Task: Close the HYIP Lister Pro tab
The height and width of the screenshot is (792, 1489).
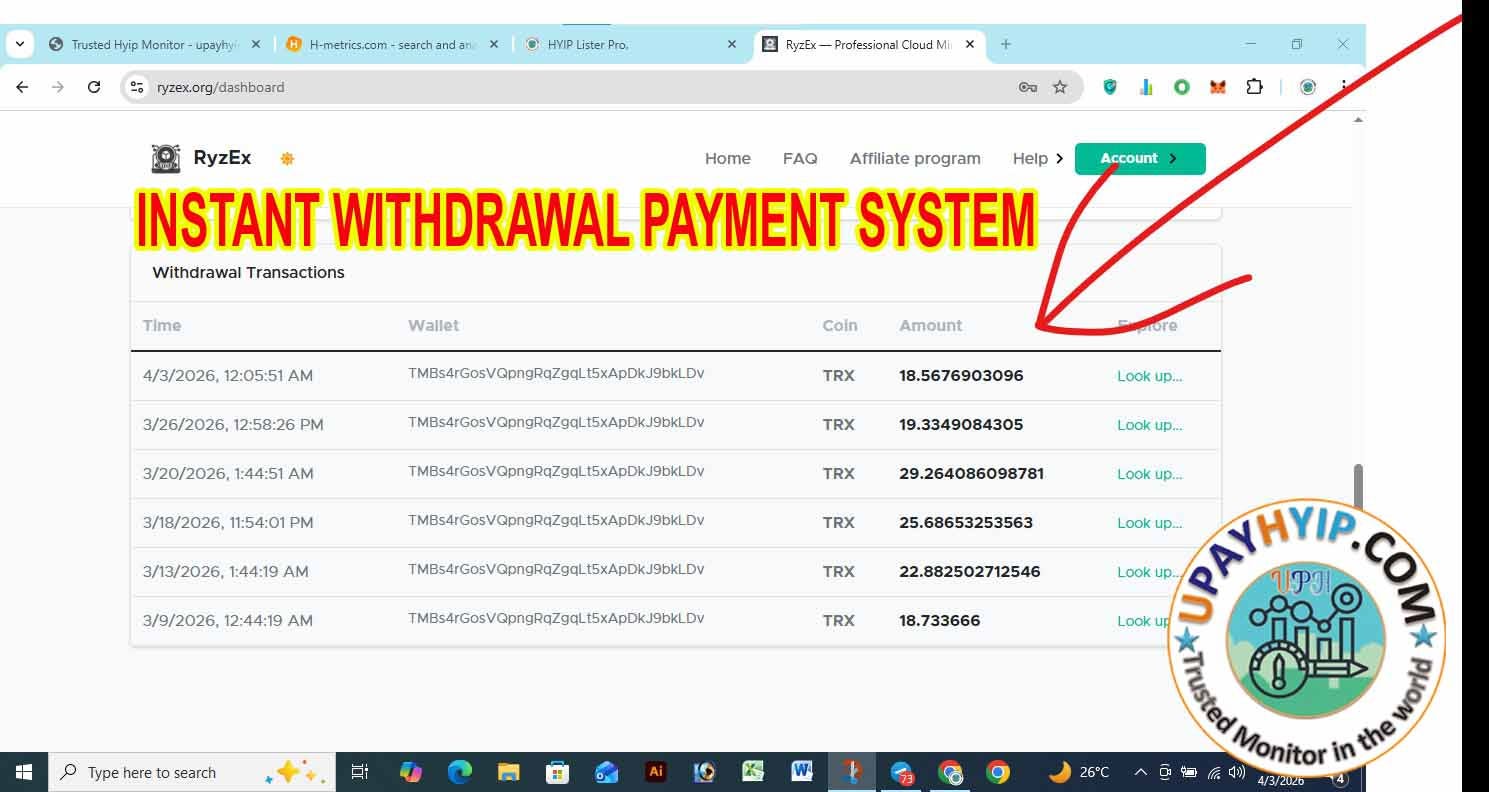Action: click(x=732, y=44)
